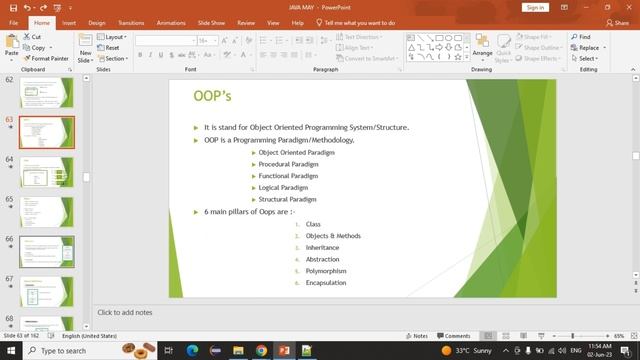This screenshot has width=640, height=360.
Task: Click zoom in plus button
Action: pyautogui.click(x=607, y=336)
